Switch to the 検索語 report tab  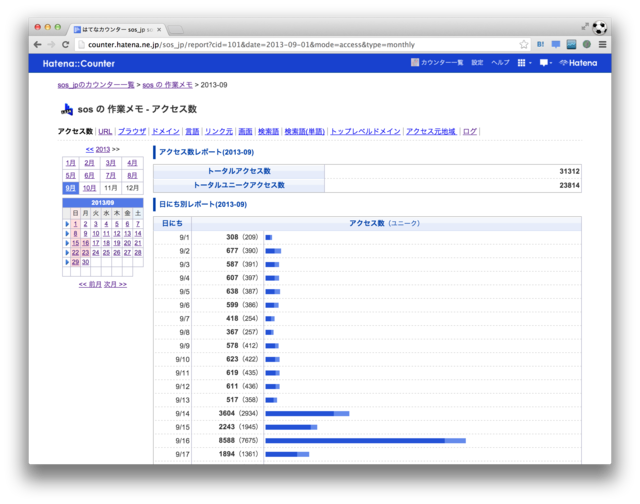pyautogui.click(x=269, y=131)
